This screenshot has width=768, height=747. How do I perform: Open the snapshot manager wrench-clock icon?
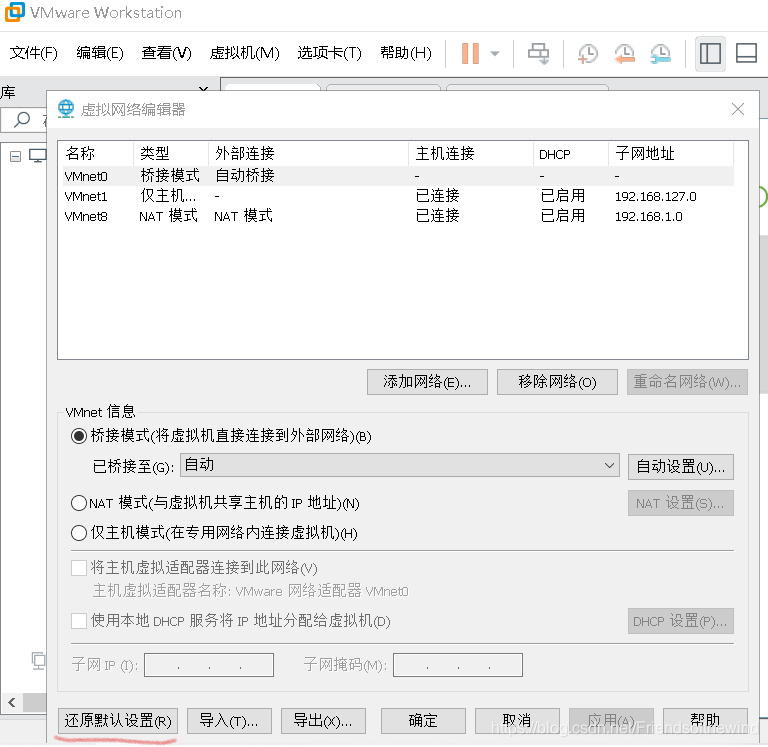coord(661,53)
